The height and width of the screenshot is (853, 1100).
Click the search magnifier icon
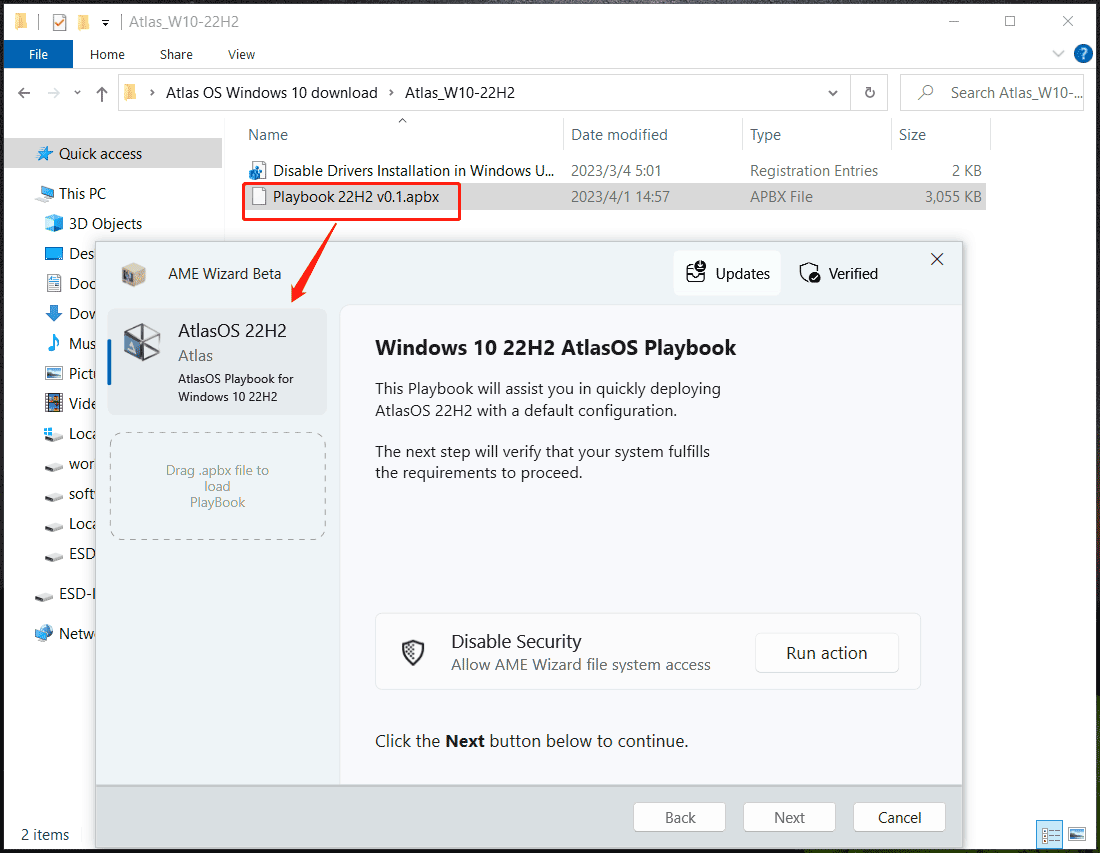(925, 92)
